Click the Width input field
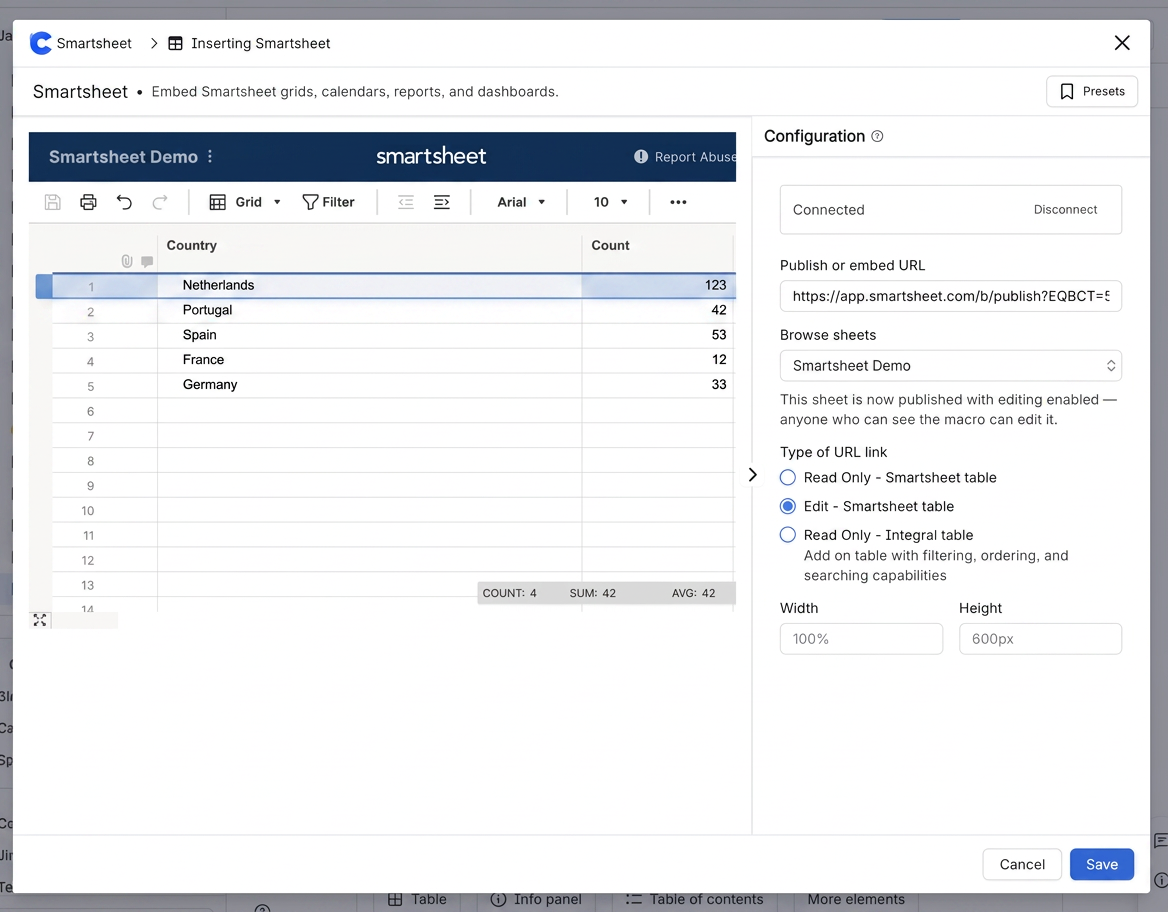1168x912 pixels. tap(861, 639)
